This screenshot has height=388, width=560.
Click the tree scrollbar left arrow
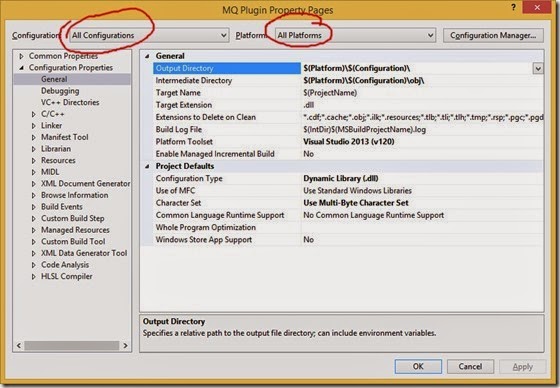pos(19,345)
